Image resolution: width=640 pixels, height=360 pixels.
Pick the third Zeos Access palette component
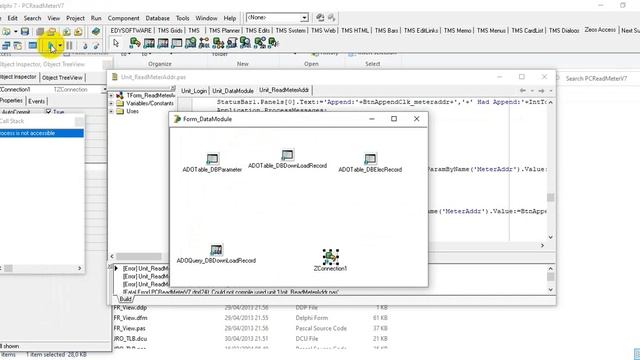(163, 43)
